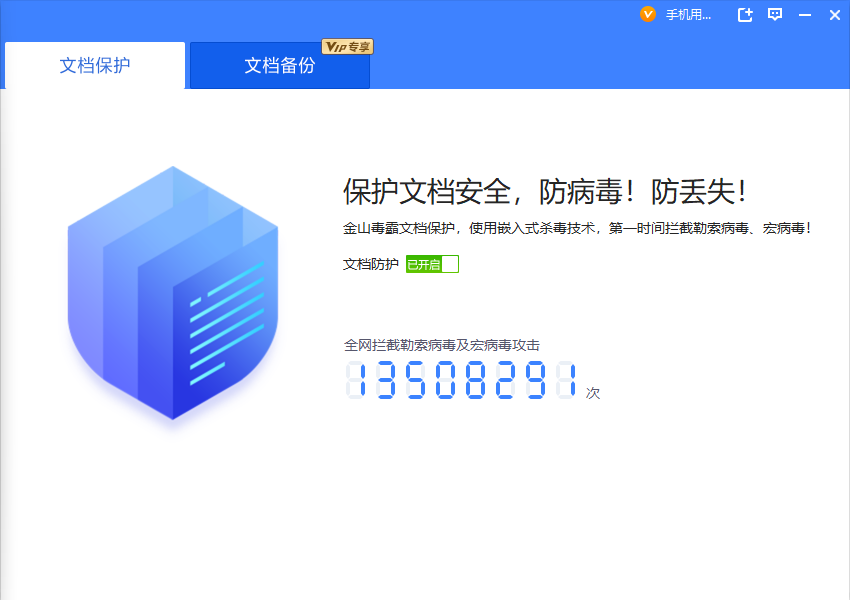Switch to the 文档备份 tab
The height and width of the screenshot is (600, 850).
[277, 64]
